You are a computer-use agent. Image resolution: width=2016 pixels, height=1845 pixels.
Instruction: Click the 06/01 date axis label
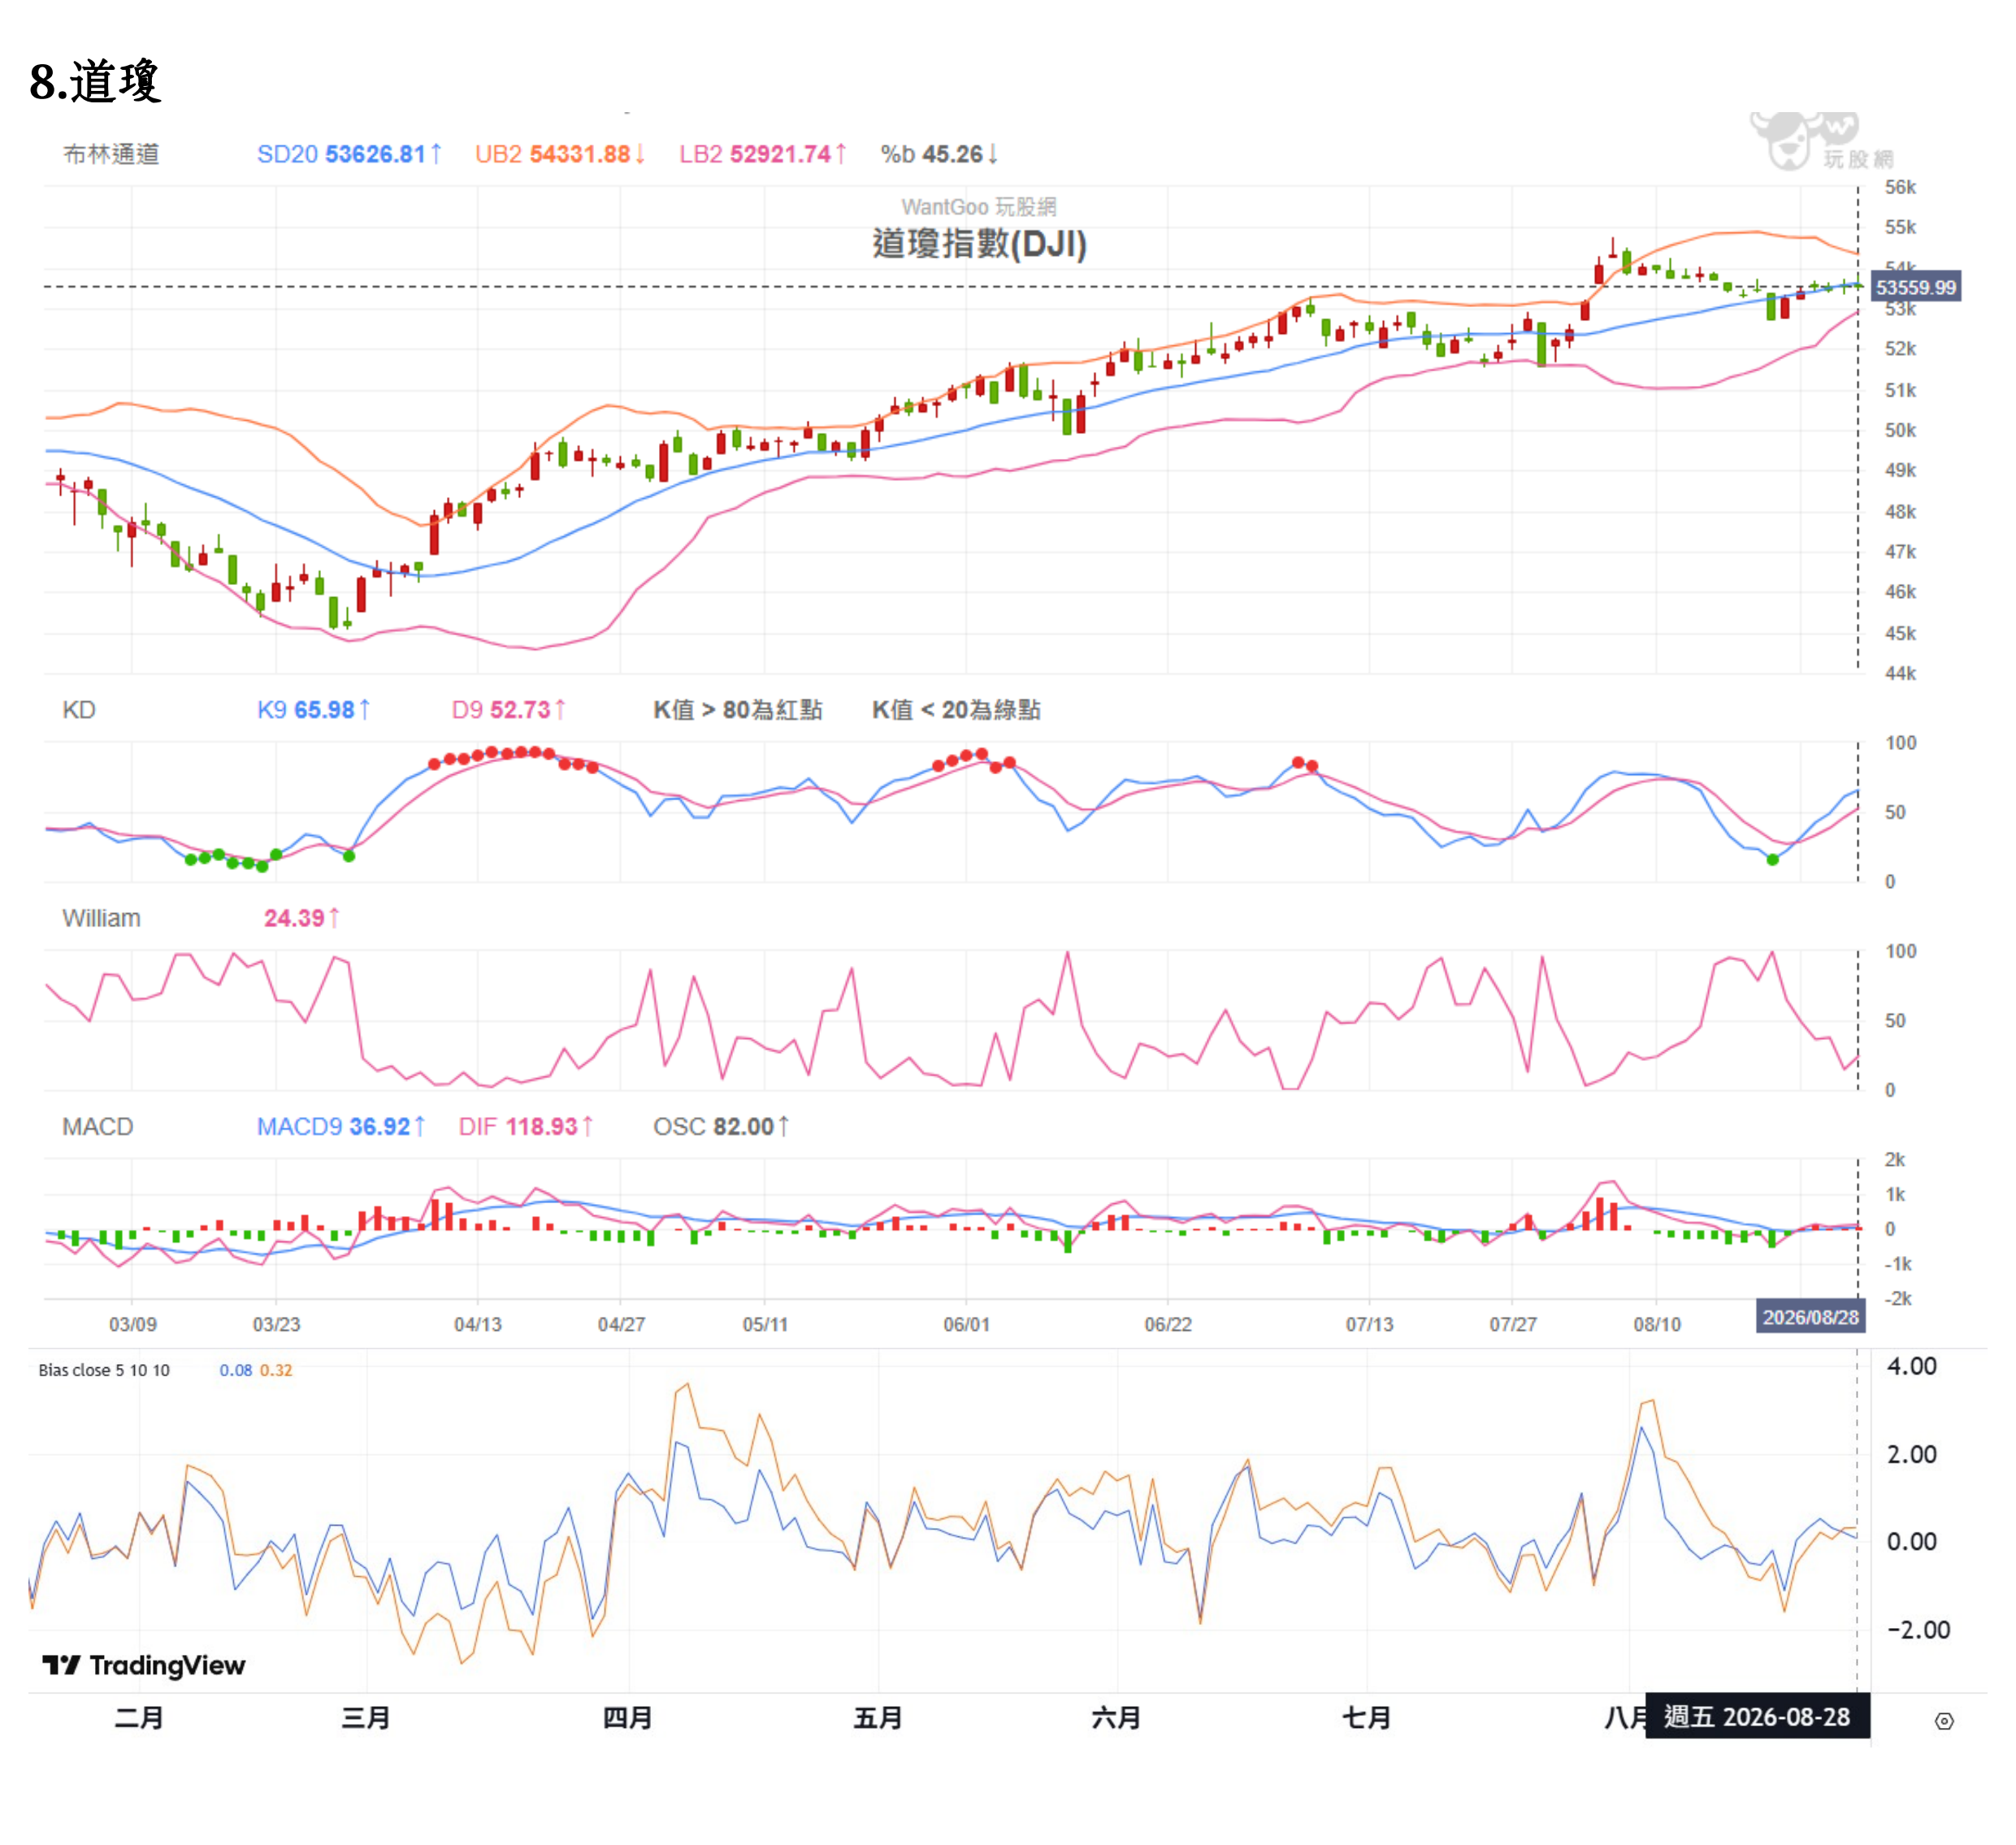click(x=966, y=1324)
